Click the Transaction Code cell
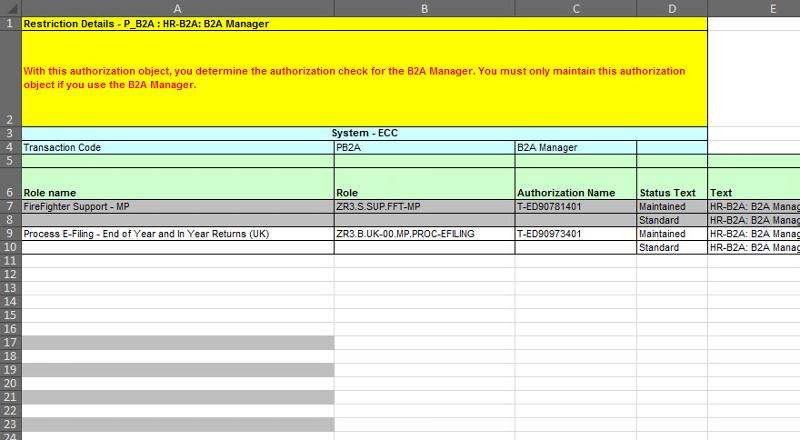 point(178,147)
